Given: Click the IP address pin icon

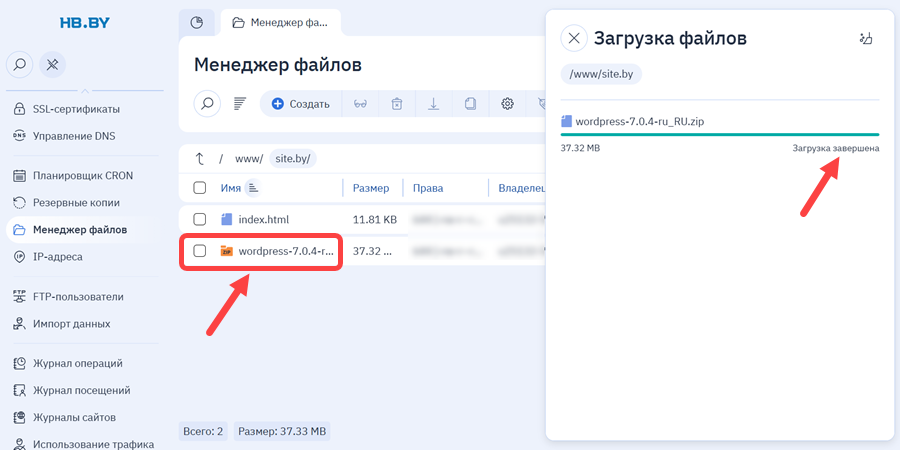Looking at the screenshot, I should tap(20, 257).
